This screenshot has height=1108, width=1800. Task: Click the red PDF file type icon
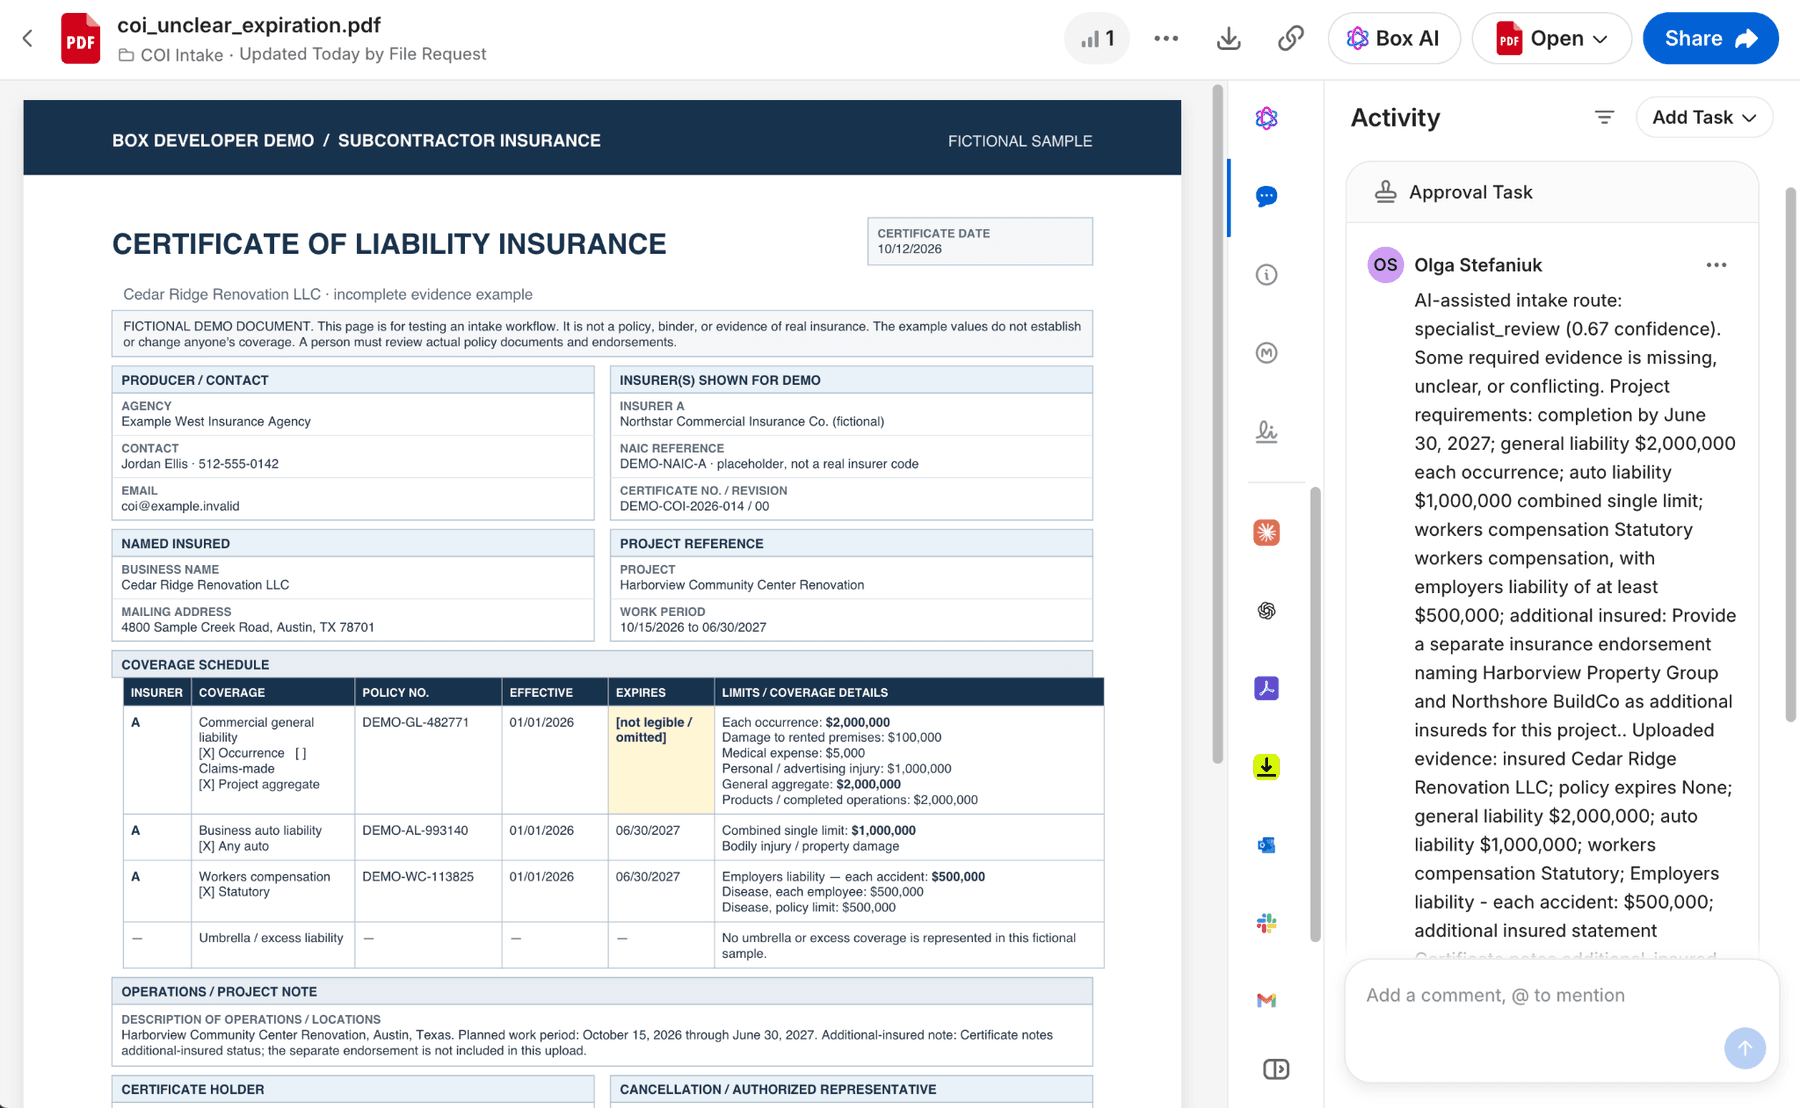tap(80, 39)
